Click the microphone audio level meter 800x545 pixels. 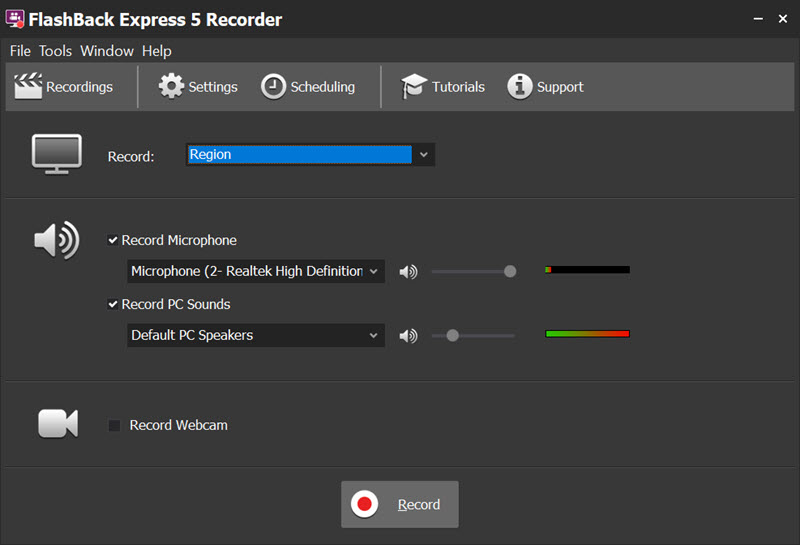(x=587, y=269)
